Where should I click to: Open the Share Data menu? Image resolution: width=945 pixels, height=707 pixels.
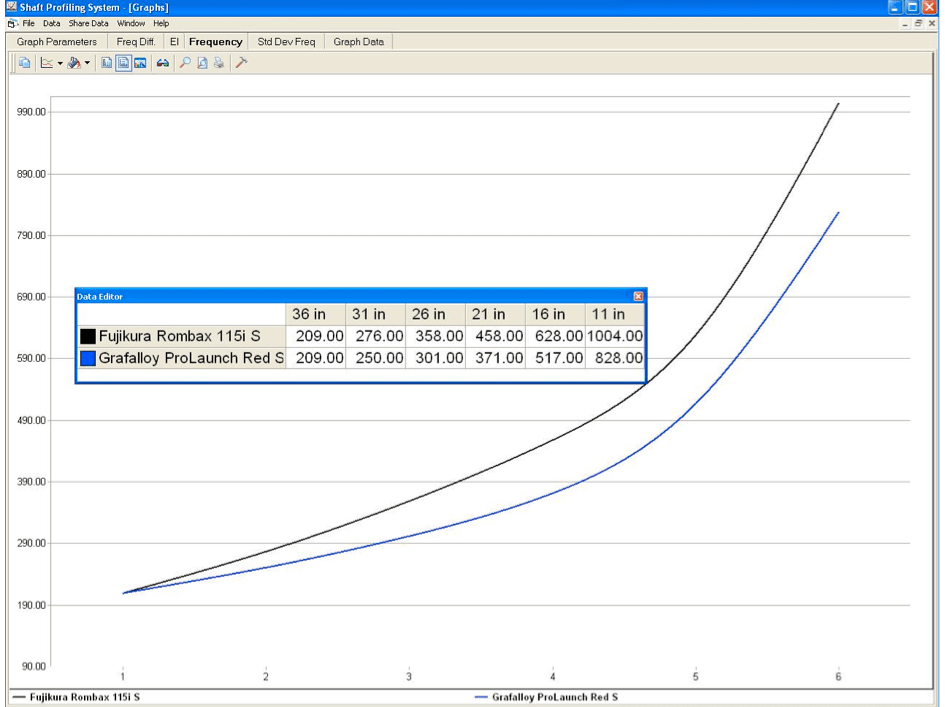88,23
